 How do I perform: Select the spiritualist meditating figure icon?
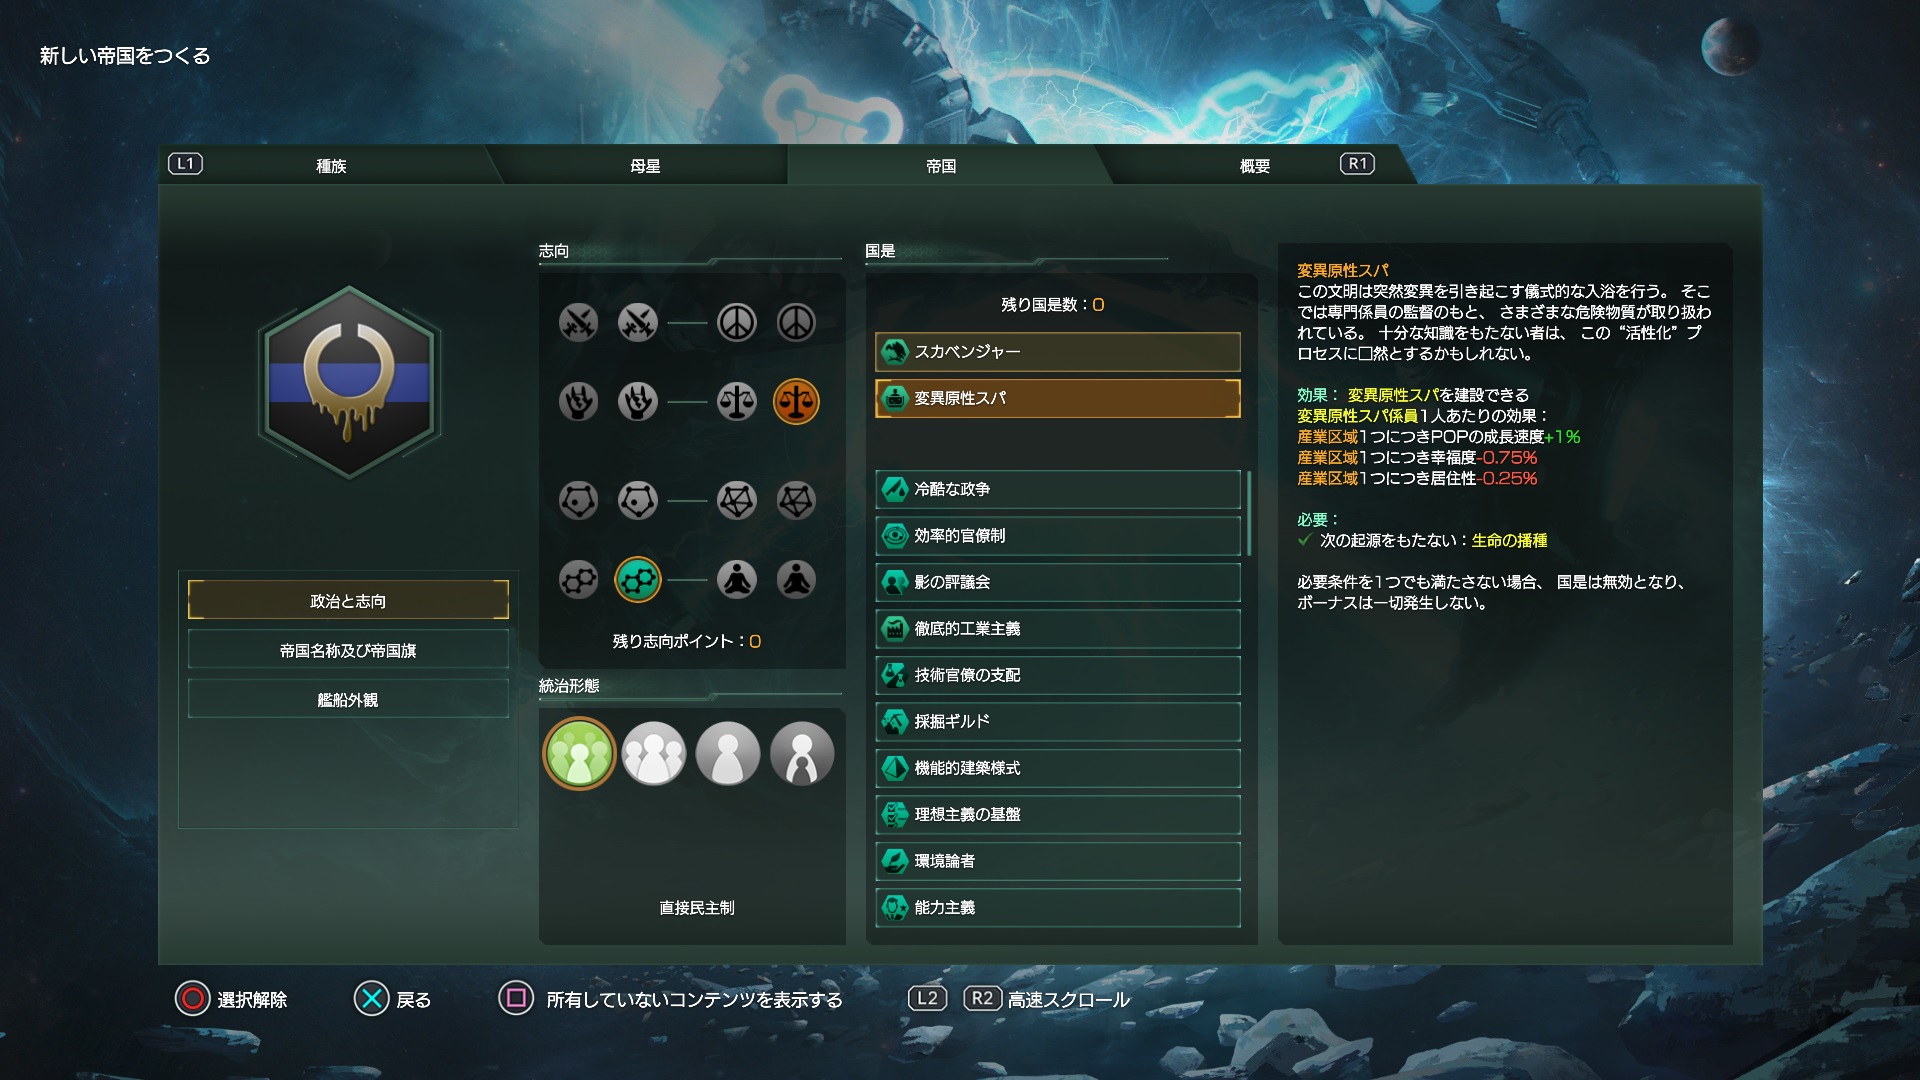coord(737,579)
